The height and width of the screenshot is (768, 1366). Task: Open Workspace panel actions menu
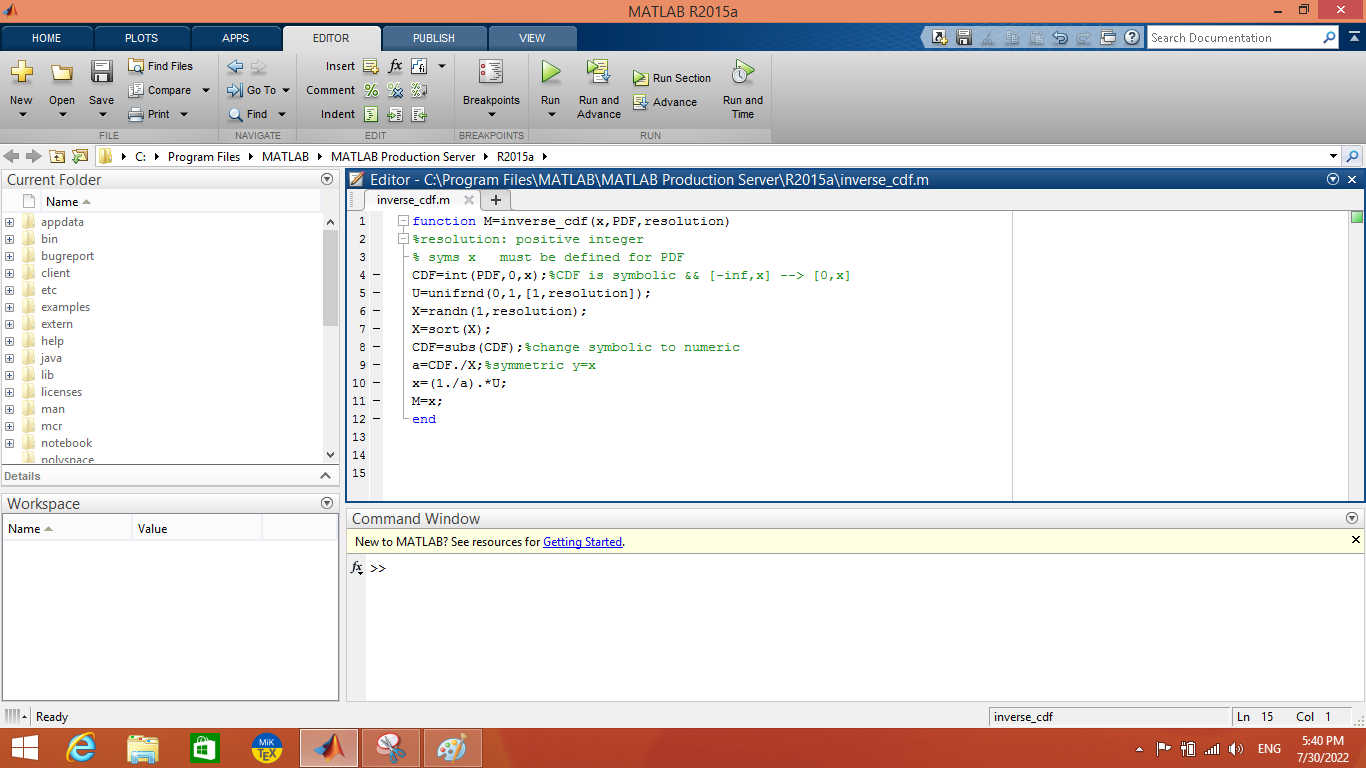pyautogui.click(x=327, y=503)
